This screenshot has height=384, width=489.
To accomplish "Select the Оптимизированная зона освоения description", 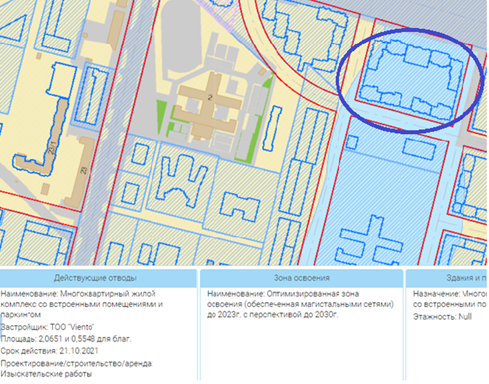I will 300,304.
